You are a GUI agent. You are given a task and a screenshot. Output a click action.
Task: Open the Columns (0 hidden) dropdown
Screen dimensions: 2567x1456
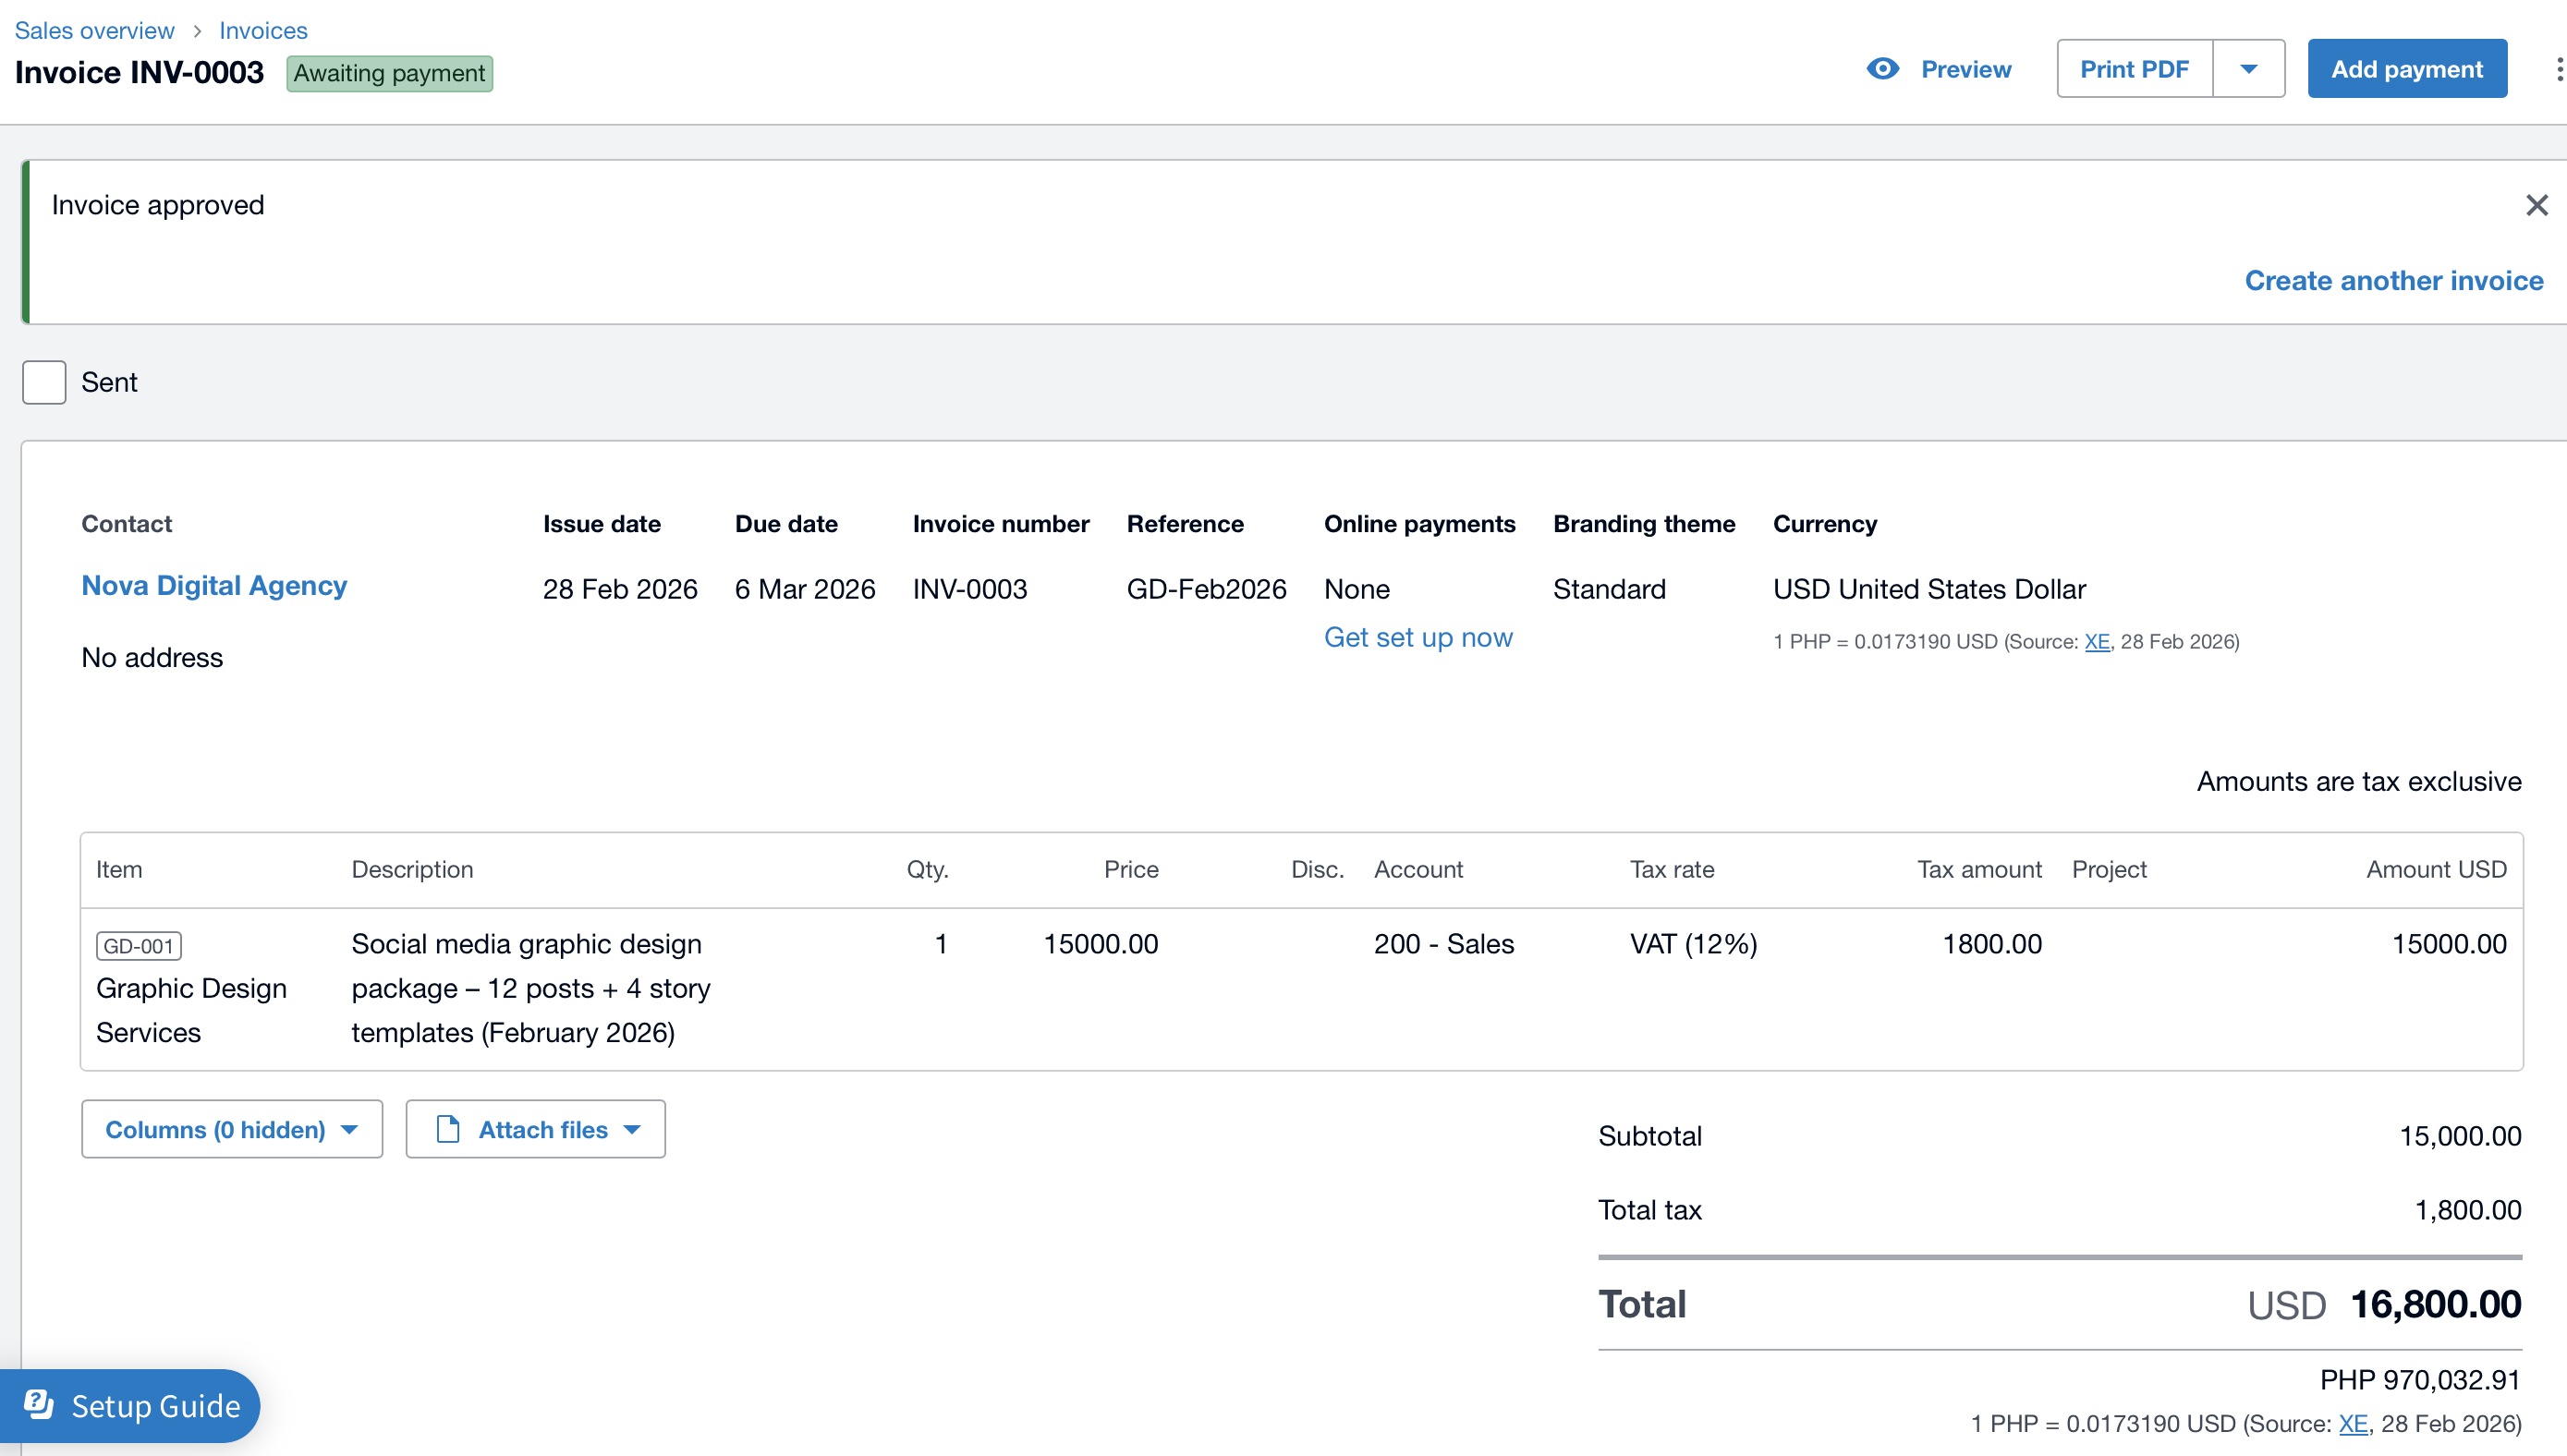[231, 1129]
